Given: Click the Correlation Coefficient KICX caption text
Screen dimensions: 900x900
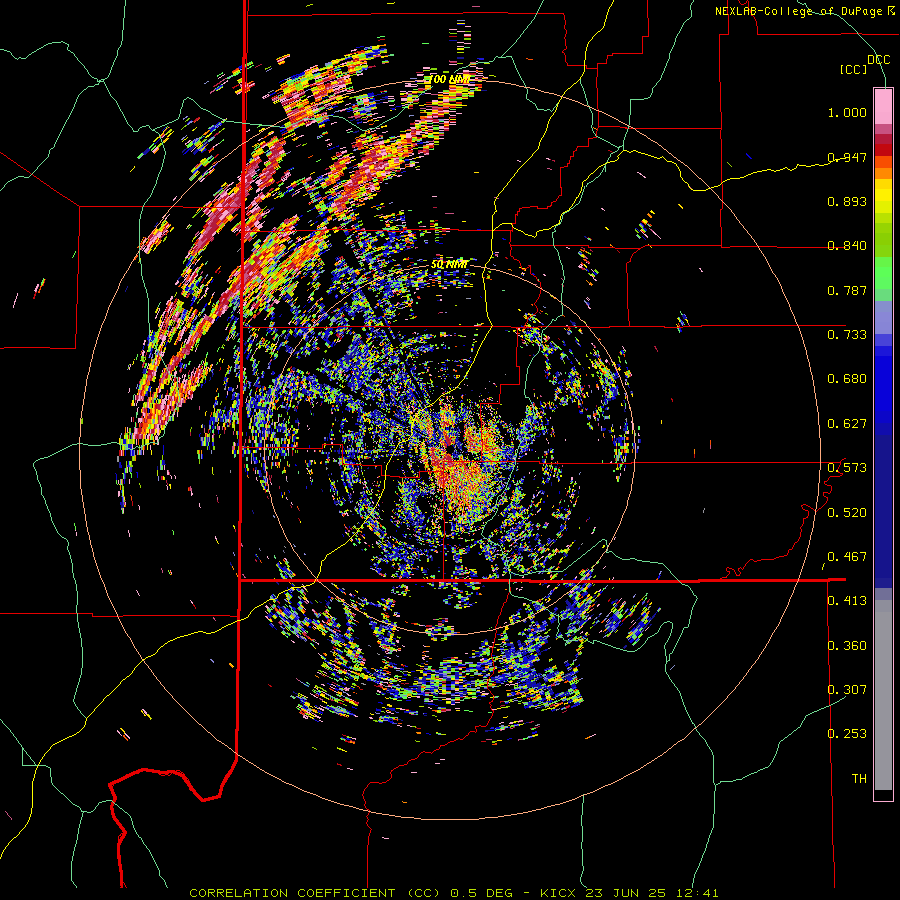Looking at the screenshot, I should click(x=453, y=893).
